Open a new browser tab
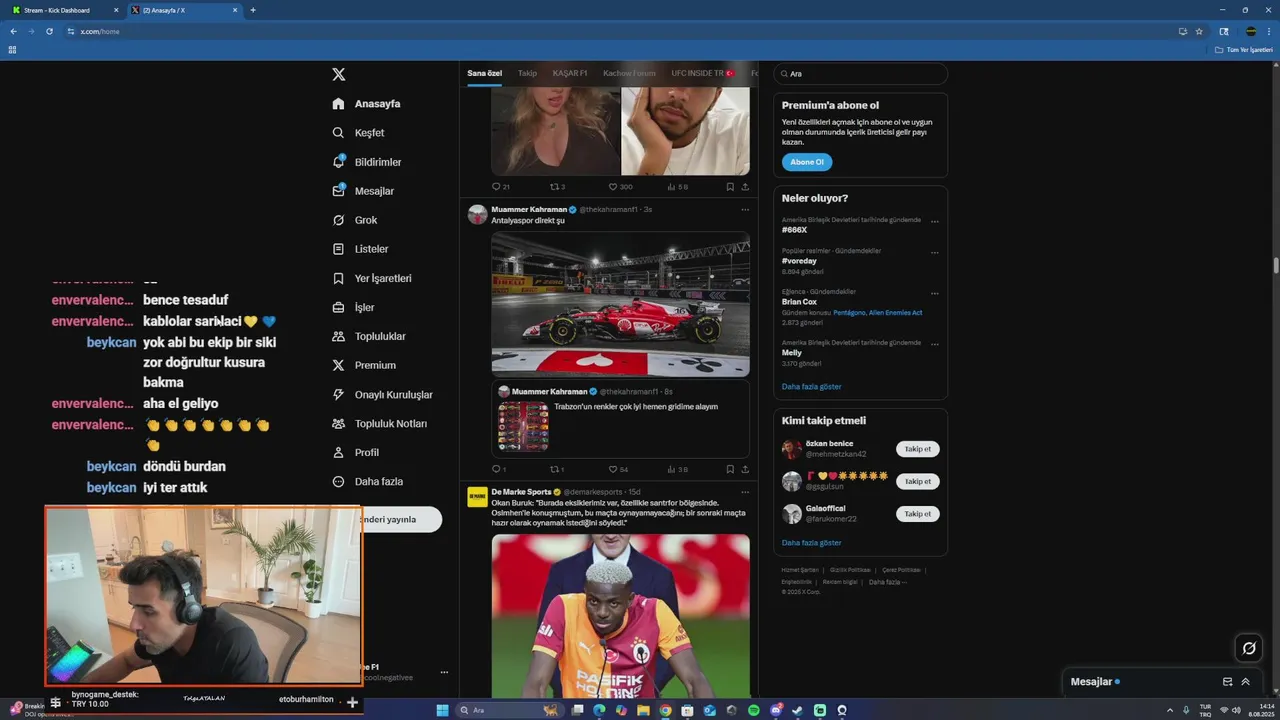The height and width of the screenshot is (720, 1280). 253,10
